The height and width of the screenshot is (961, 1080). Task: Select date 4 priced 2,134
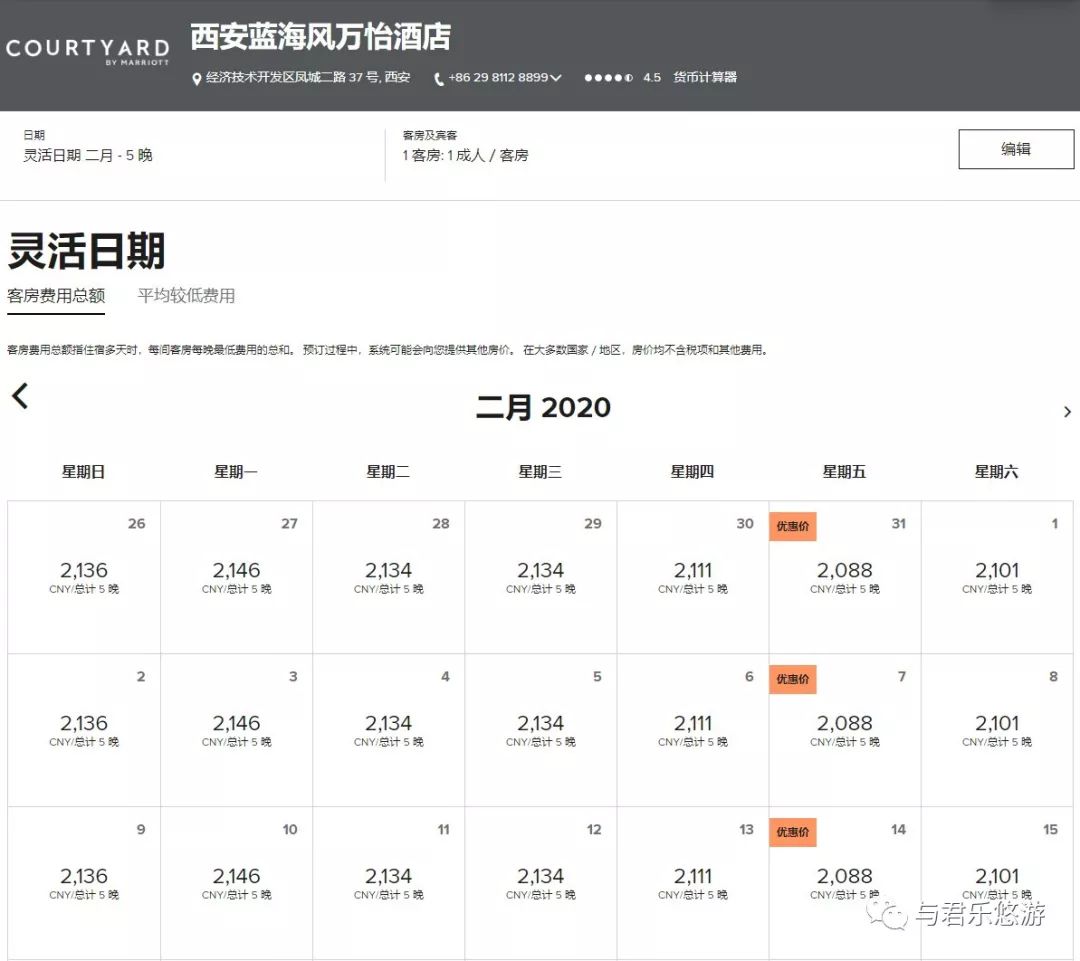tap(388, 730)
